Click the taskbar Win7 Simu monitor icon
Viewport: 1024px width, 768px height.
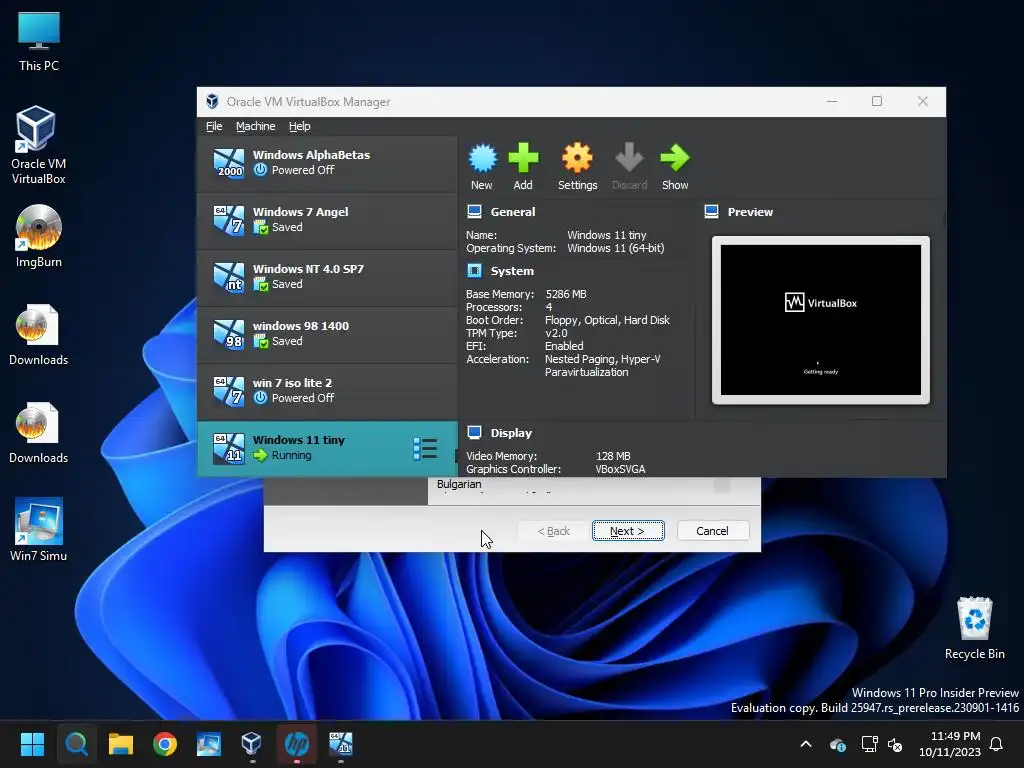point(209,744)
